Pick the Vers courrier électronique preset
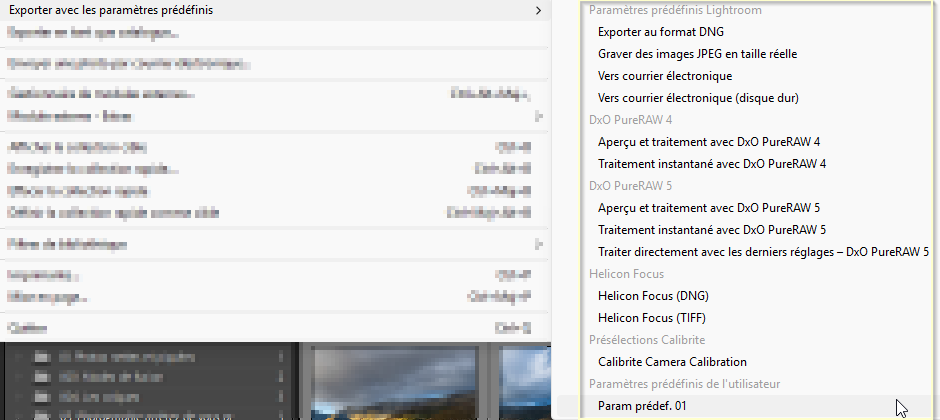Screen dimensions: 940x420 coord(665,76)
